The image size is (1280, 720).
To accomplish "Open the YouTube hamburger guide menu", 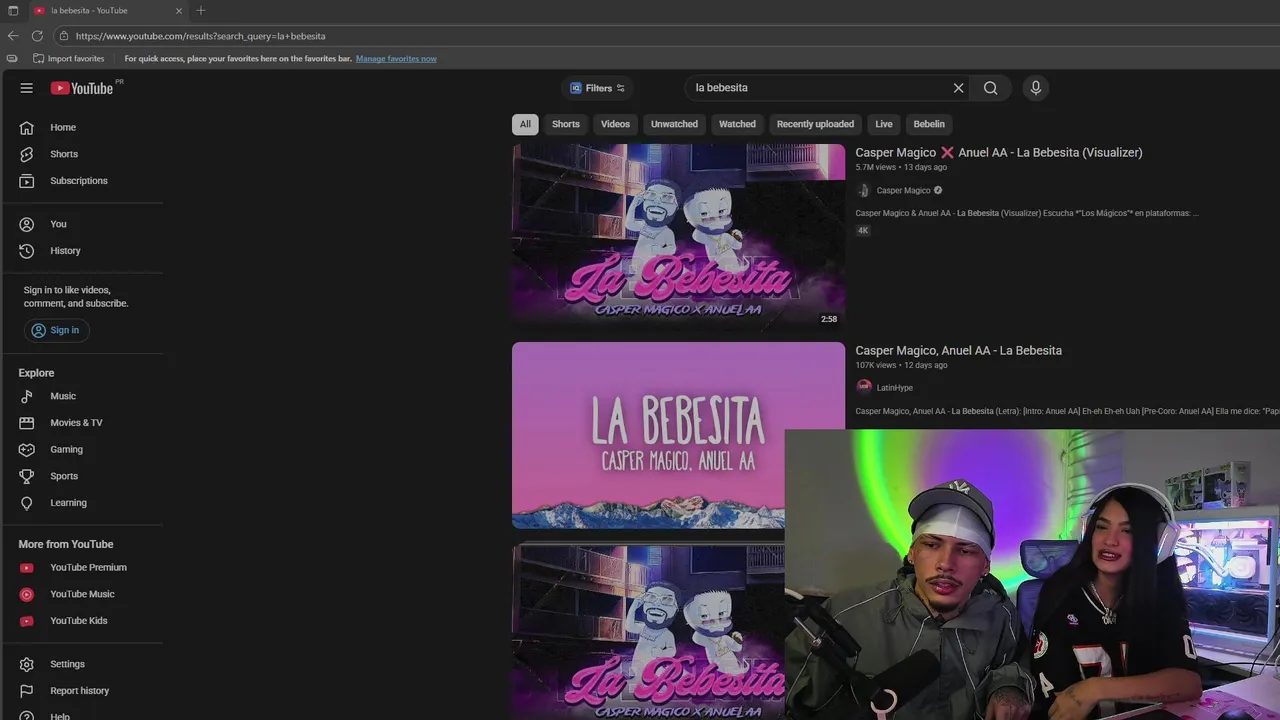I will tap(27, 88).
